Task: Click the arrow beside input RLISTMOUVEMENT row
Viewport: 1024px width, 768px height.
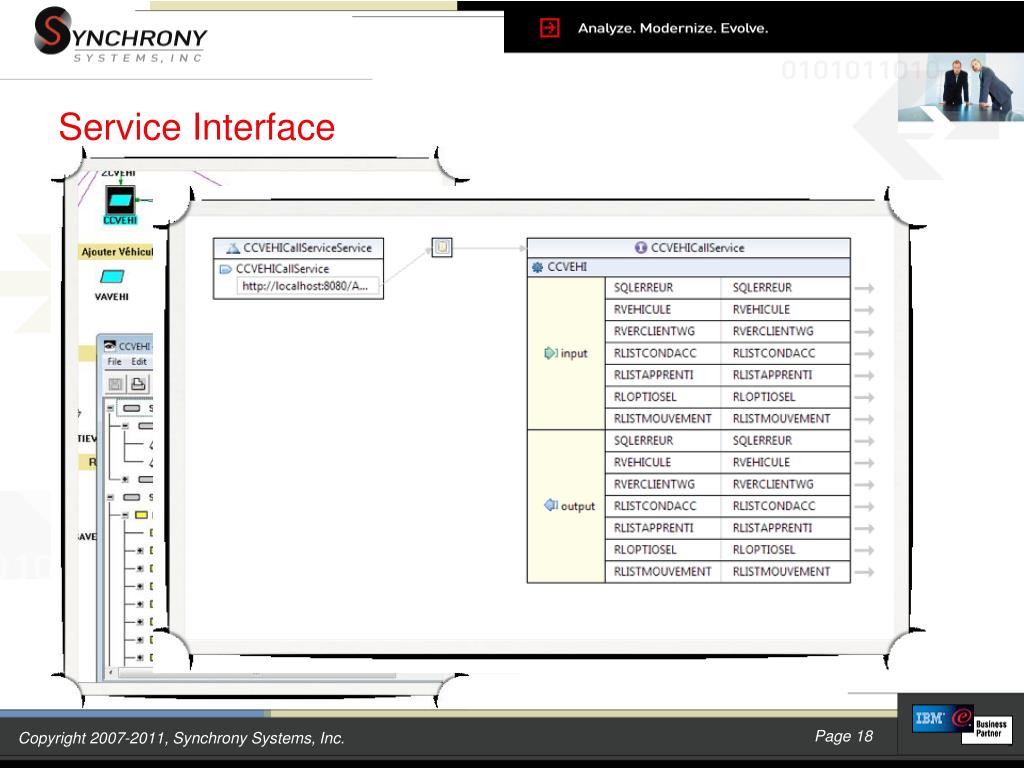Action: [864, 419]
